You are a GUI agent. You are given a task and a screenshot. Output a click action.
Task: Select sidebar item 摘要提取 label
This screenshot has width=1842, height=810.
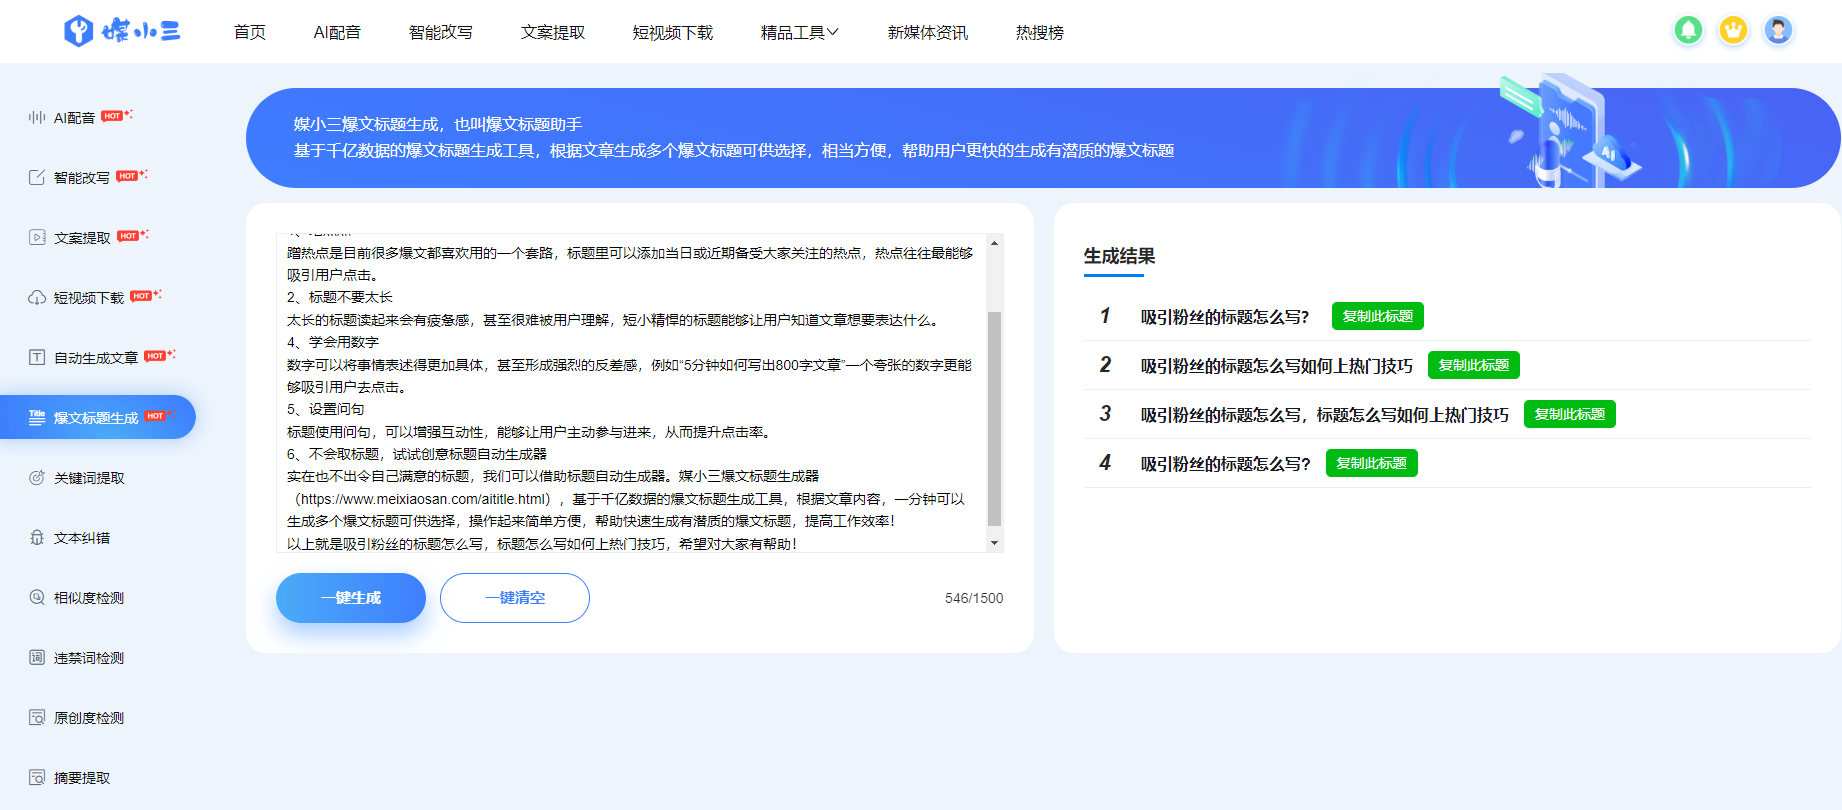tap(82, 778)
